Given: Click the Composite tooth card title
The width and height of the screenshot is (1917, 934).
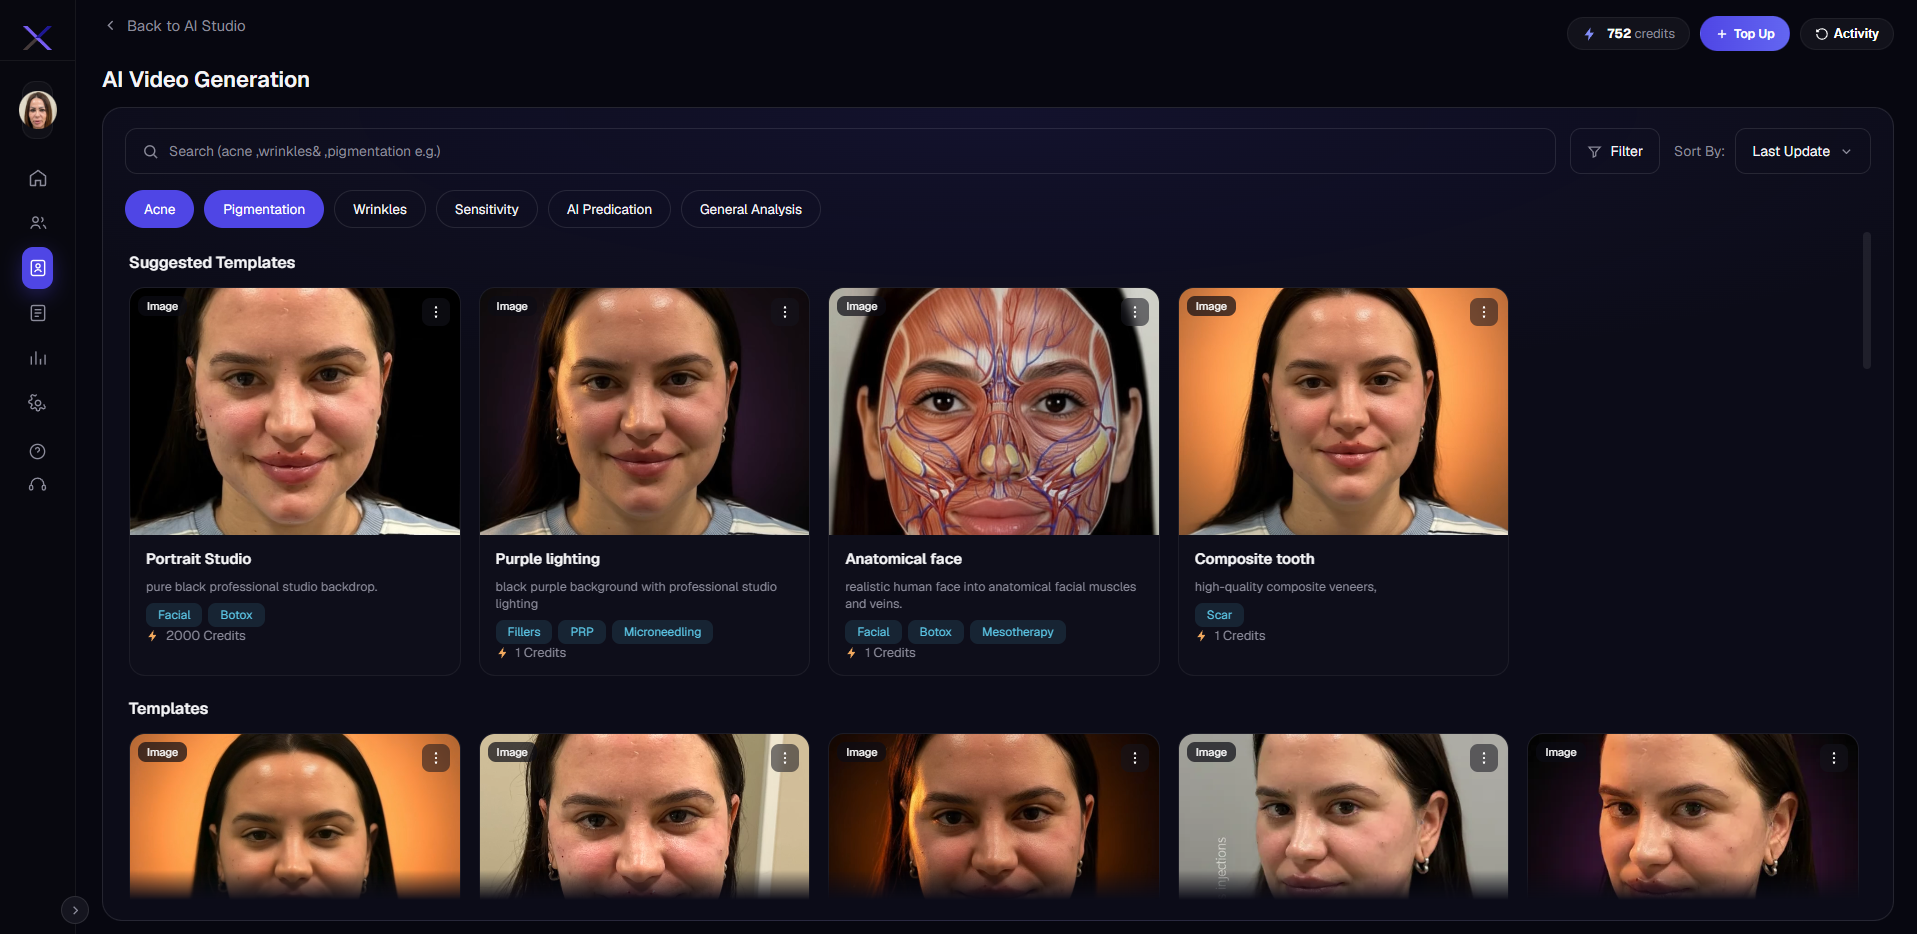Looking at the screenshot, I should [1254, 559].
